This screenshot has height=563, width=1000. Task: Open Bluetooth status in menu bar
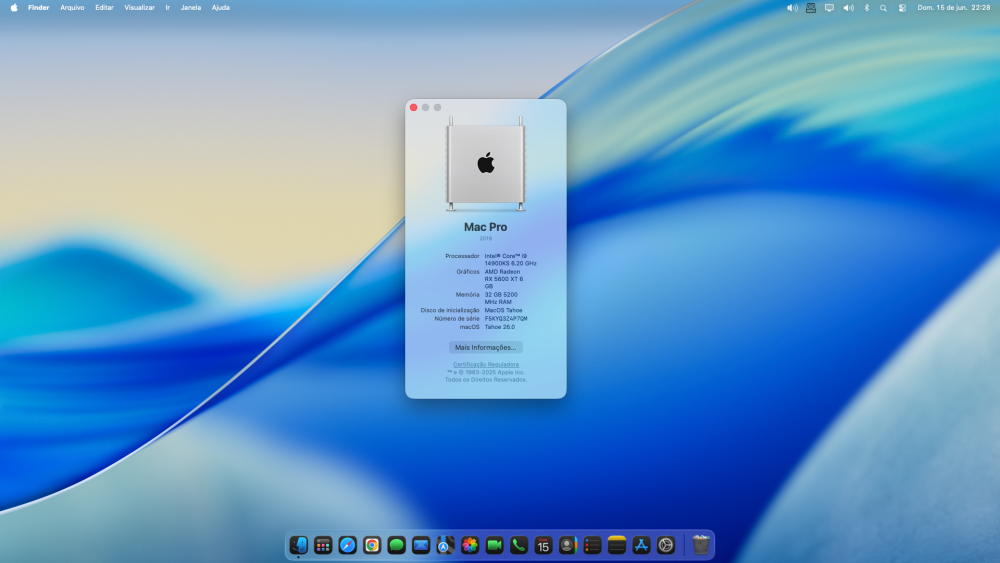click(867, 8)
